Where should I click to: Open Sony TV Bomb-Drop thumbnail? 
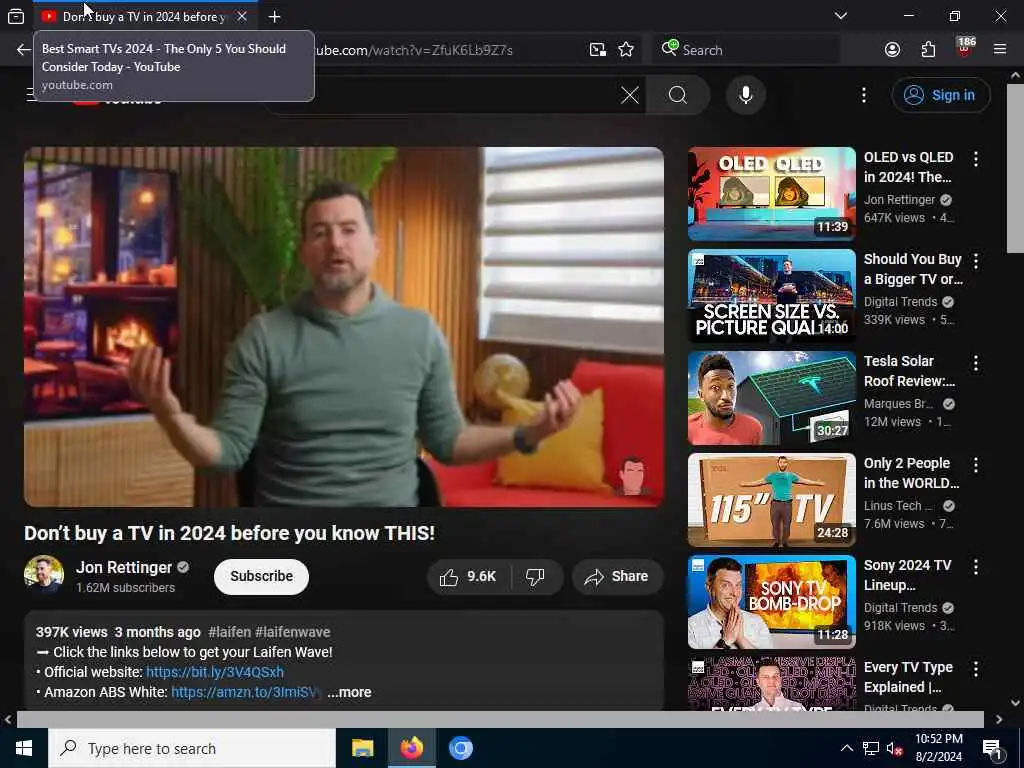[771, 602]
